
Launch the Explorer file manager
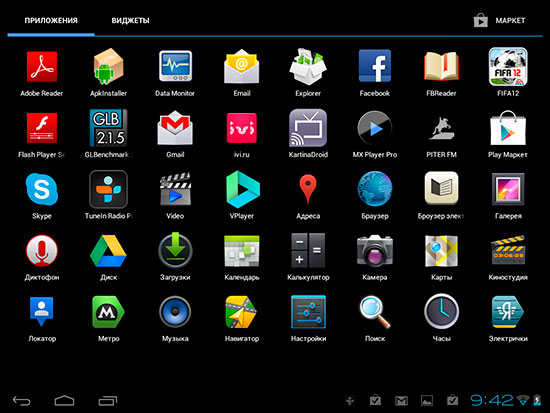pos(308,67)
